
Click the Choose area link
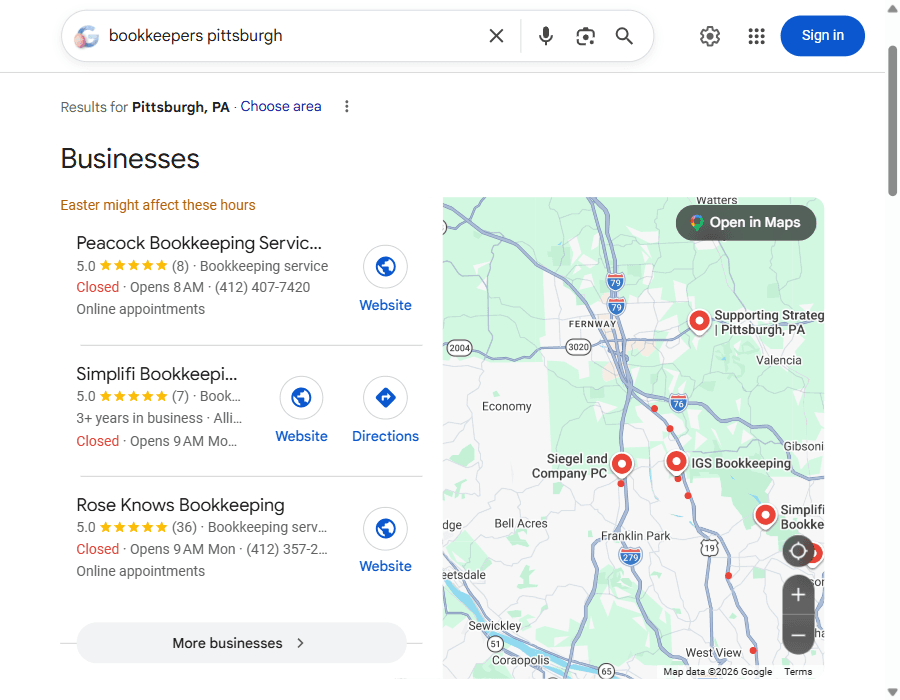(x=280, y=105)
